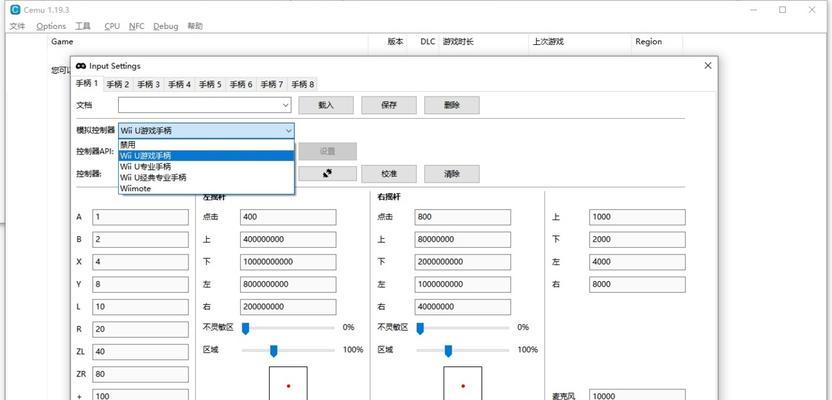Click the X button mapping field
Viewport: 832px width, 400px height.
(140, 262)
